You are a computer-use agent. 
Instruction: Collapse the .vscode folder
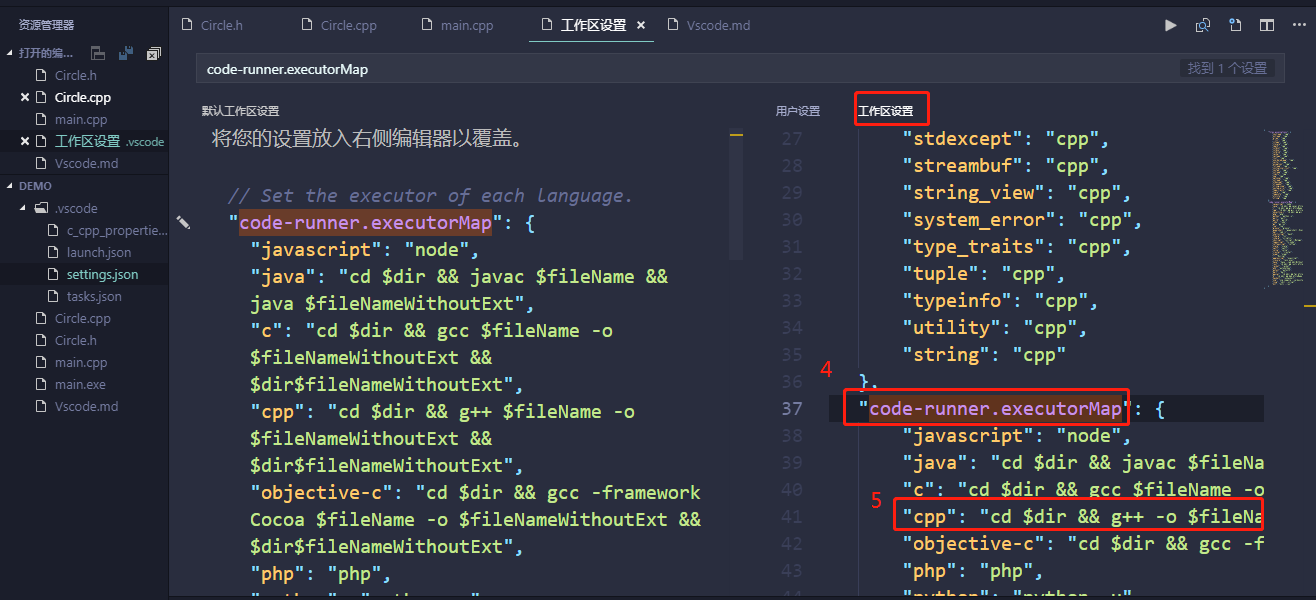[x=22, y=207]
